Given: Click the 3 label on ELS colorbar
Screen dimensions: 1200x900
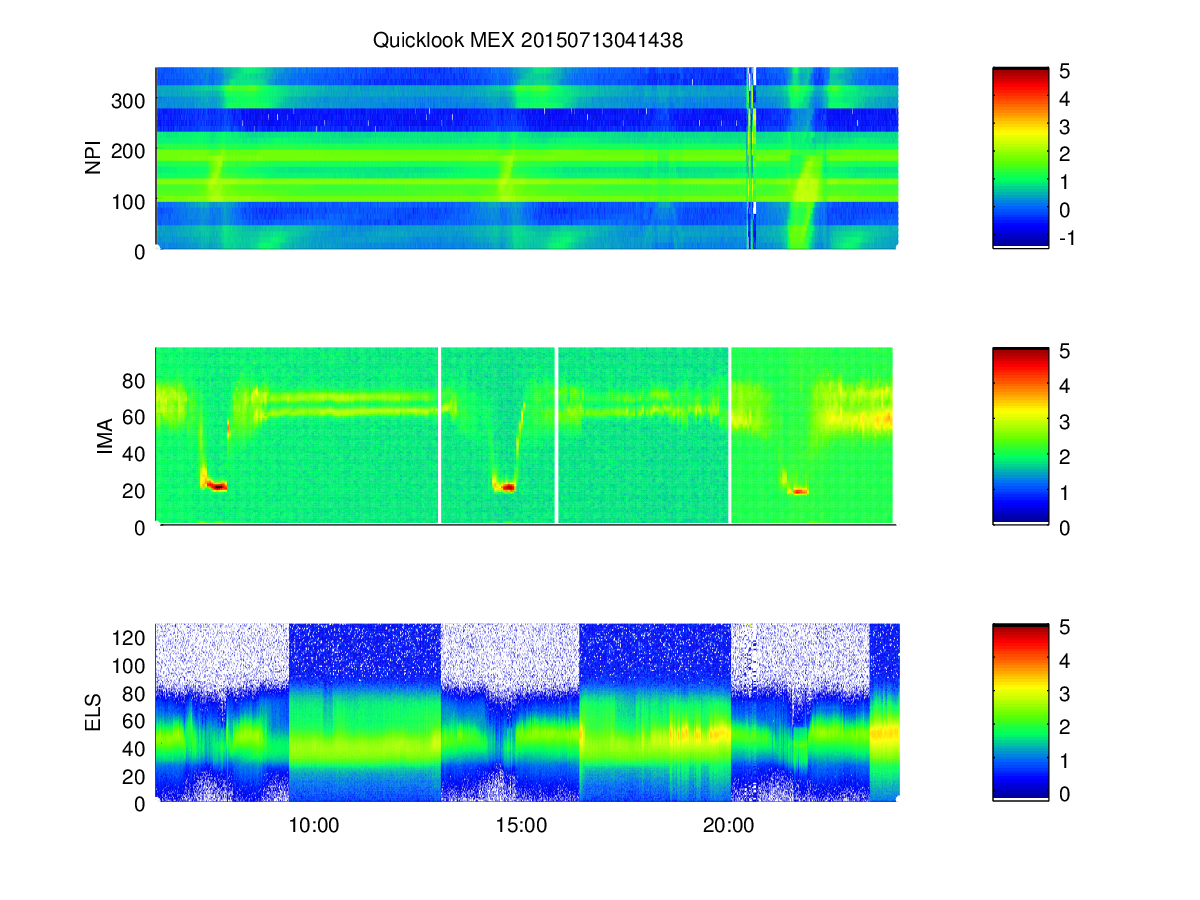Looking at the screenshot, I should point(1066,692).
